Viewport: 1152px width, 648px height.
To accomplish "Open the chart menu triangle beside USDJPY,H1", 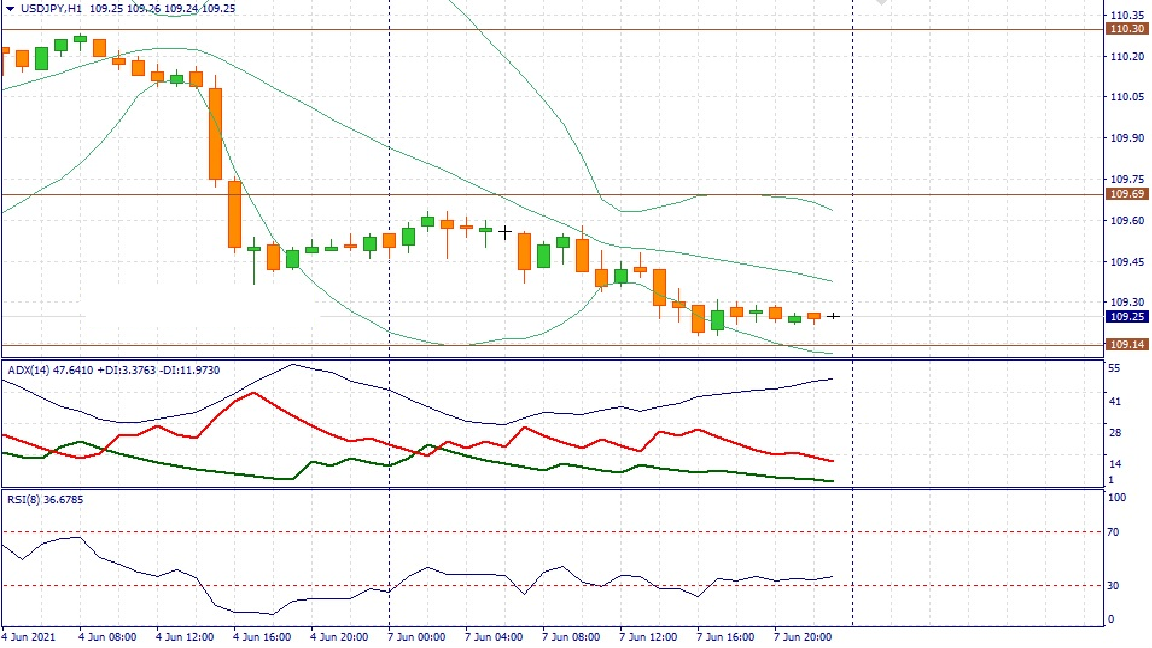I will tap(9, 7).
